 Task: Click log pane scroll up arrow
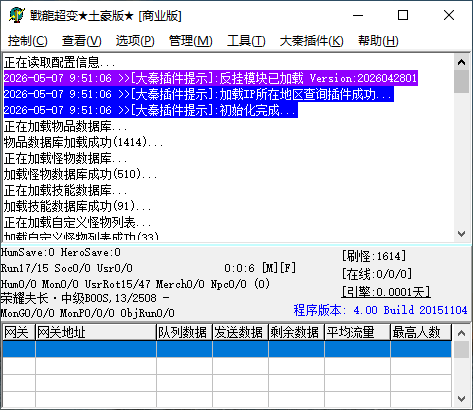point(462,62)
